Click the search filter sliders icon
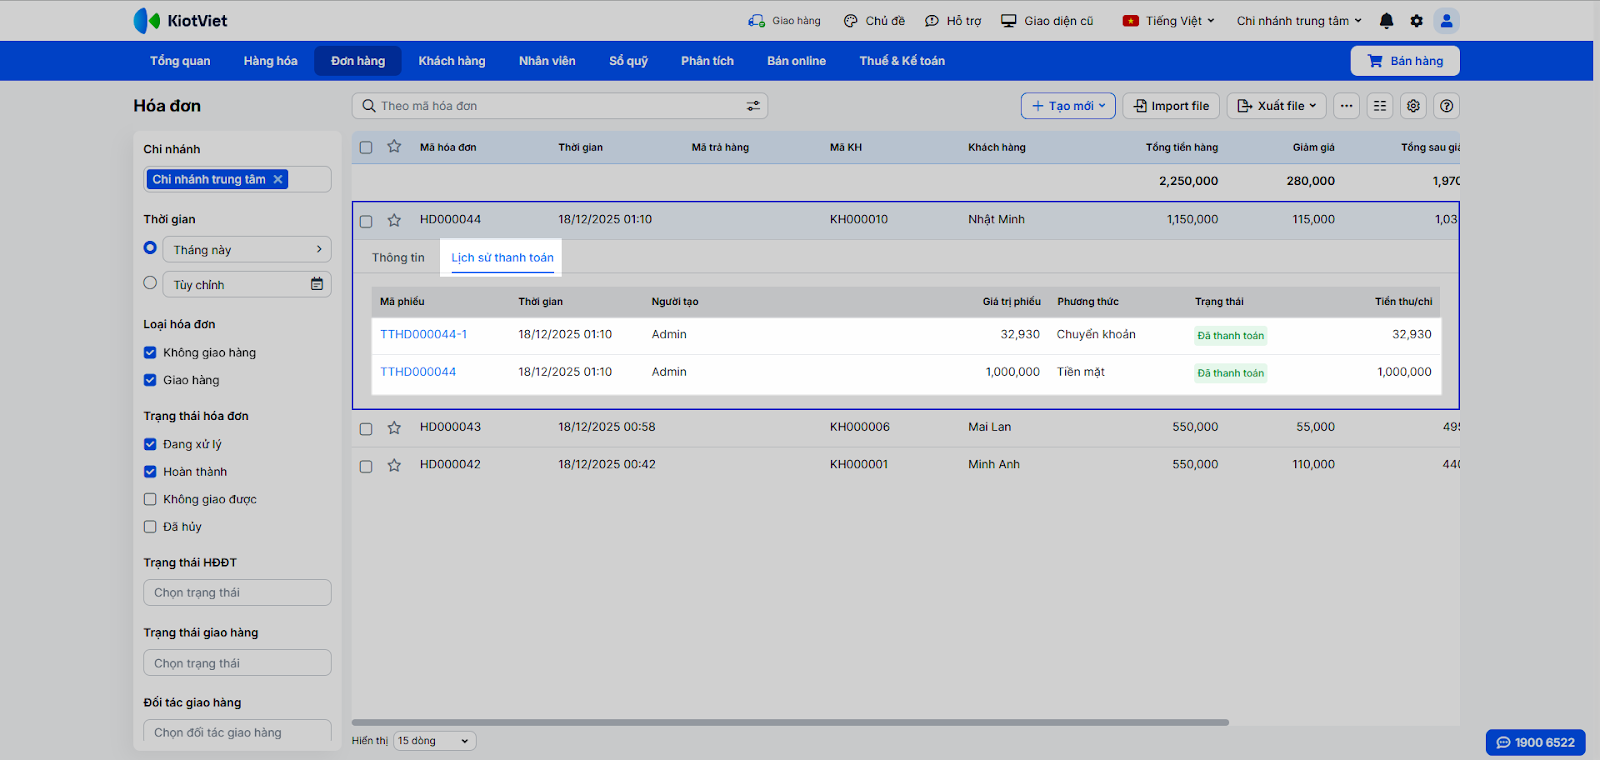1600x760 pixels. click(753, 106)
